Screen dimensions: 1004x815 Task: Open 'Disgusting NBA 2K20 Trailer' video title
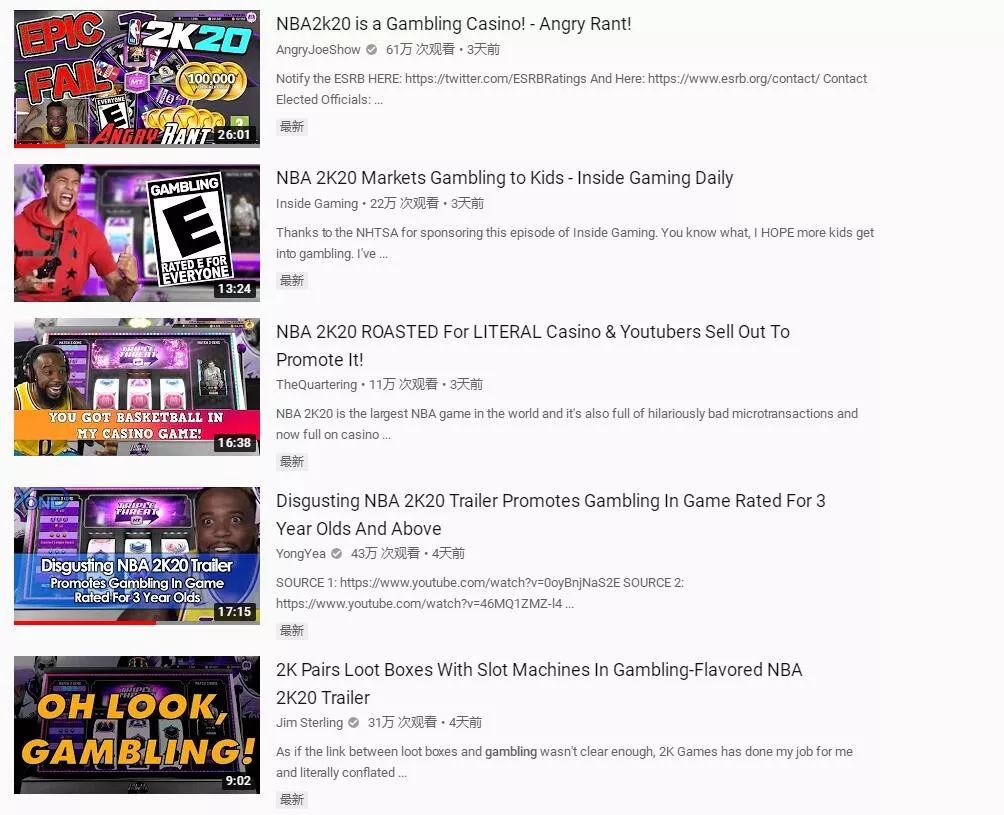(551, 514)
